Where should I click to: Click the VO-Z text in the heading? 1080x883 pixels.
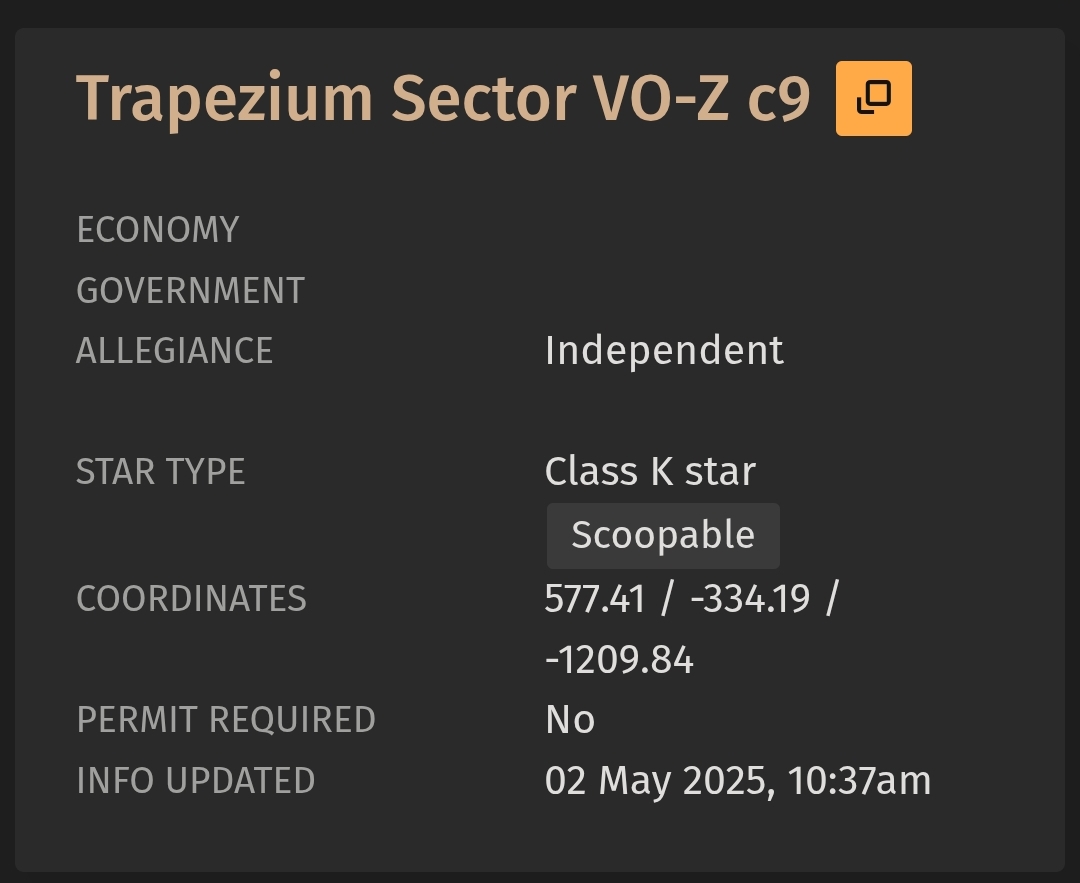click(x=661, y=99)
